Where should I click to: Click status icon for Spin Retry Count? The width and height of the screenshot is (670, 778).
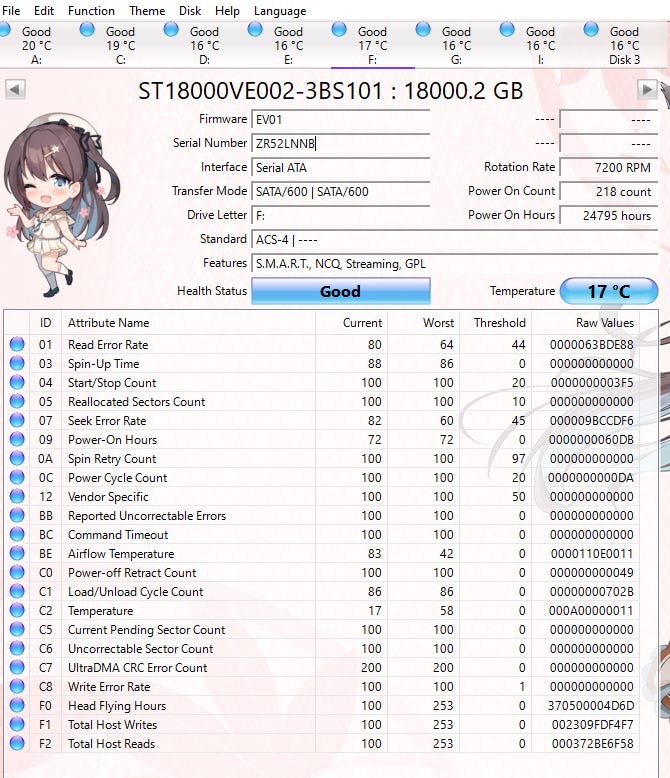point(17,458)
